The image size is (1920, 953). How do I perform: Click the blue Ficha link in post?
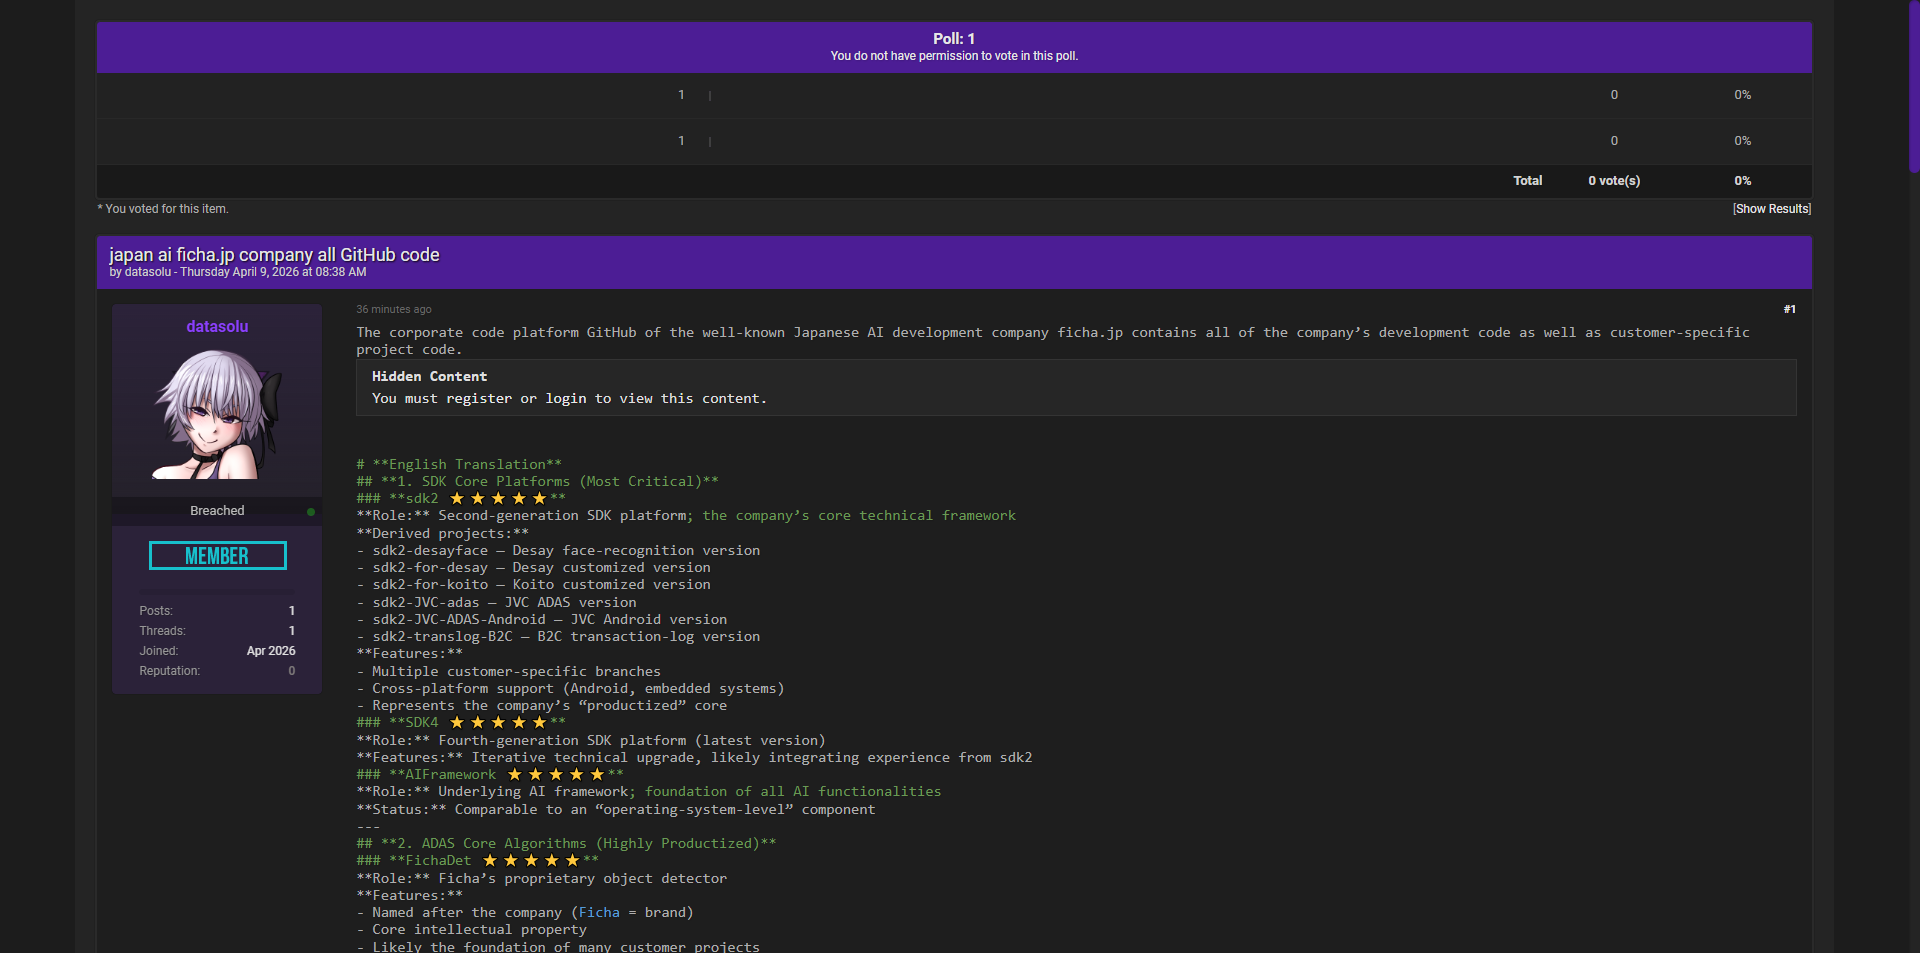599,913
